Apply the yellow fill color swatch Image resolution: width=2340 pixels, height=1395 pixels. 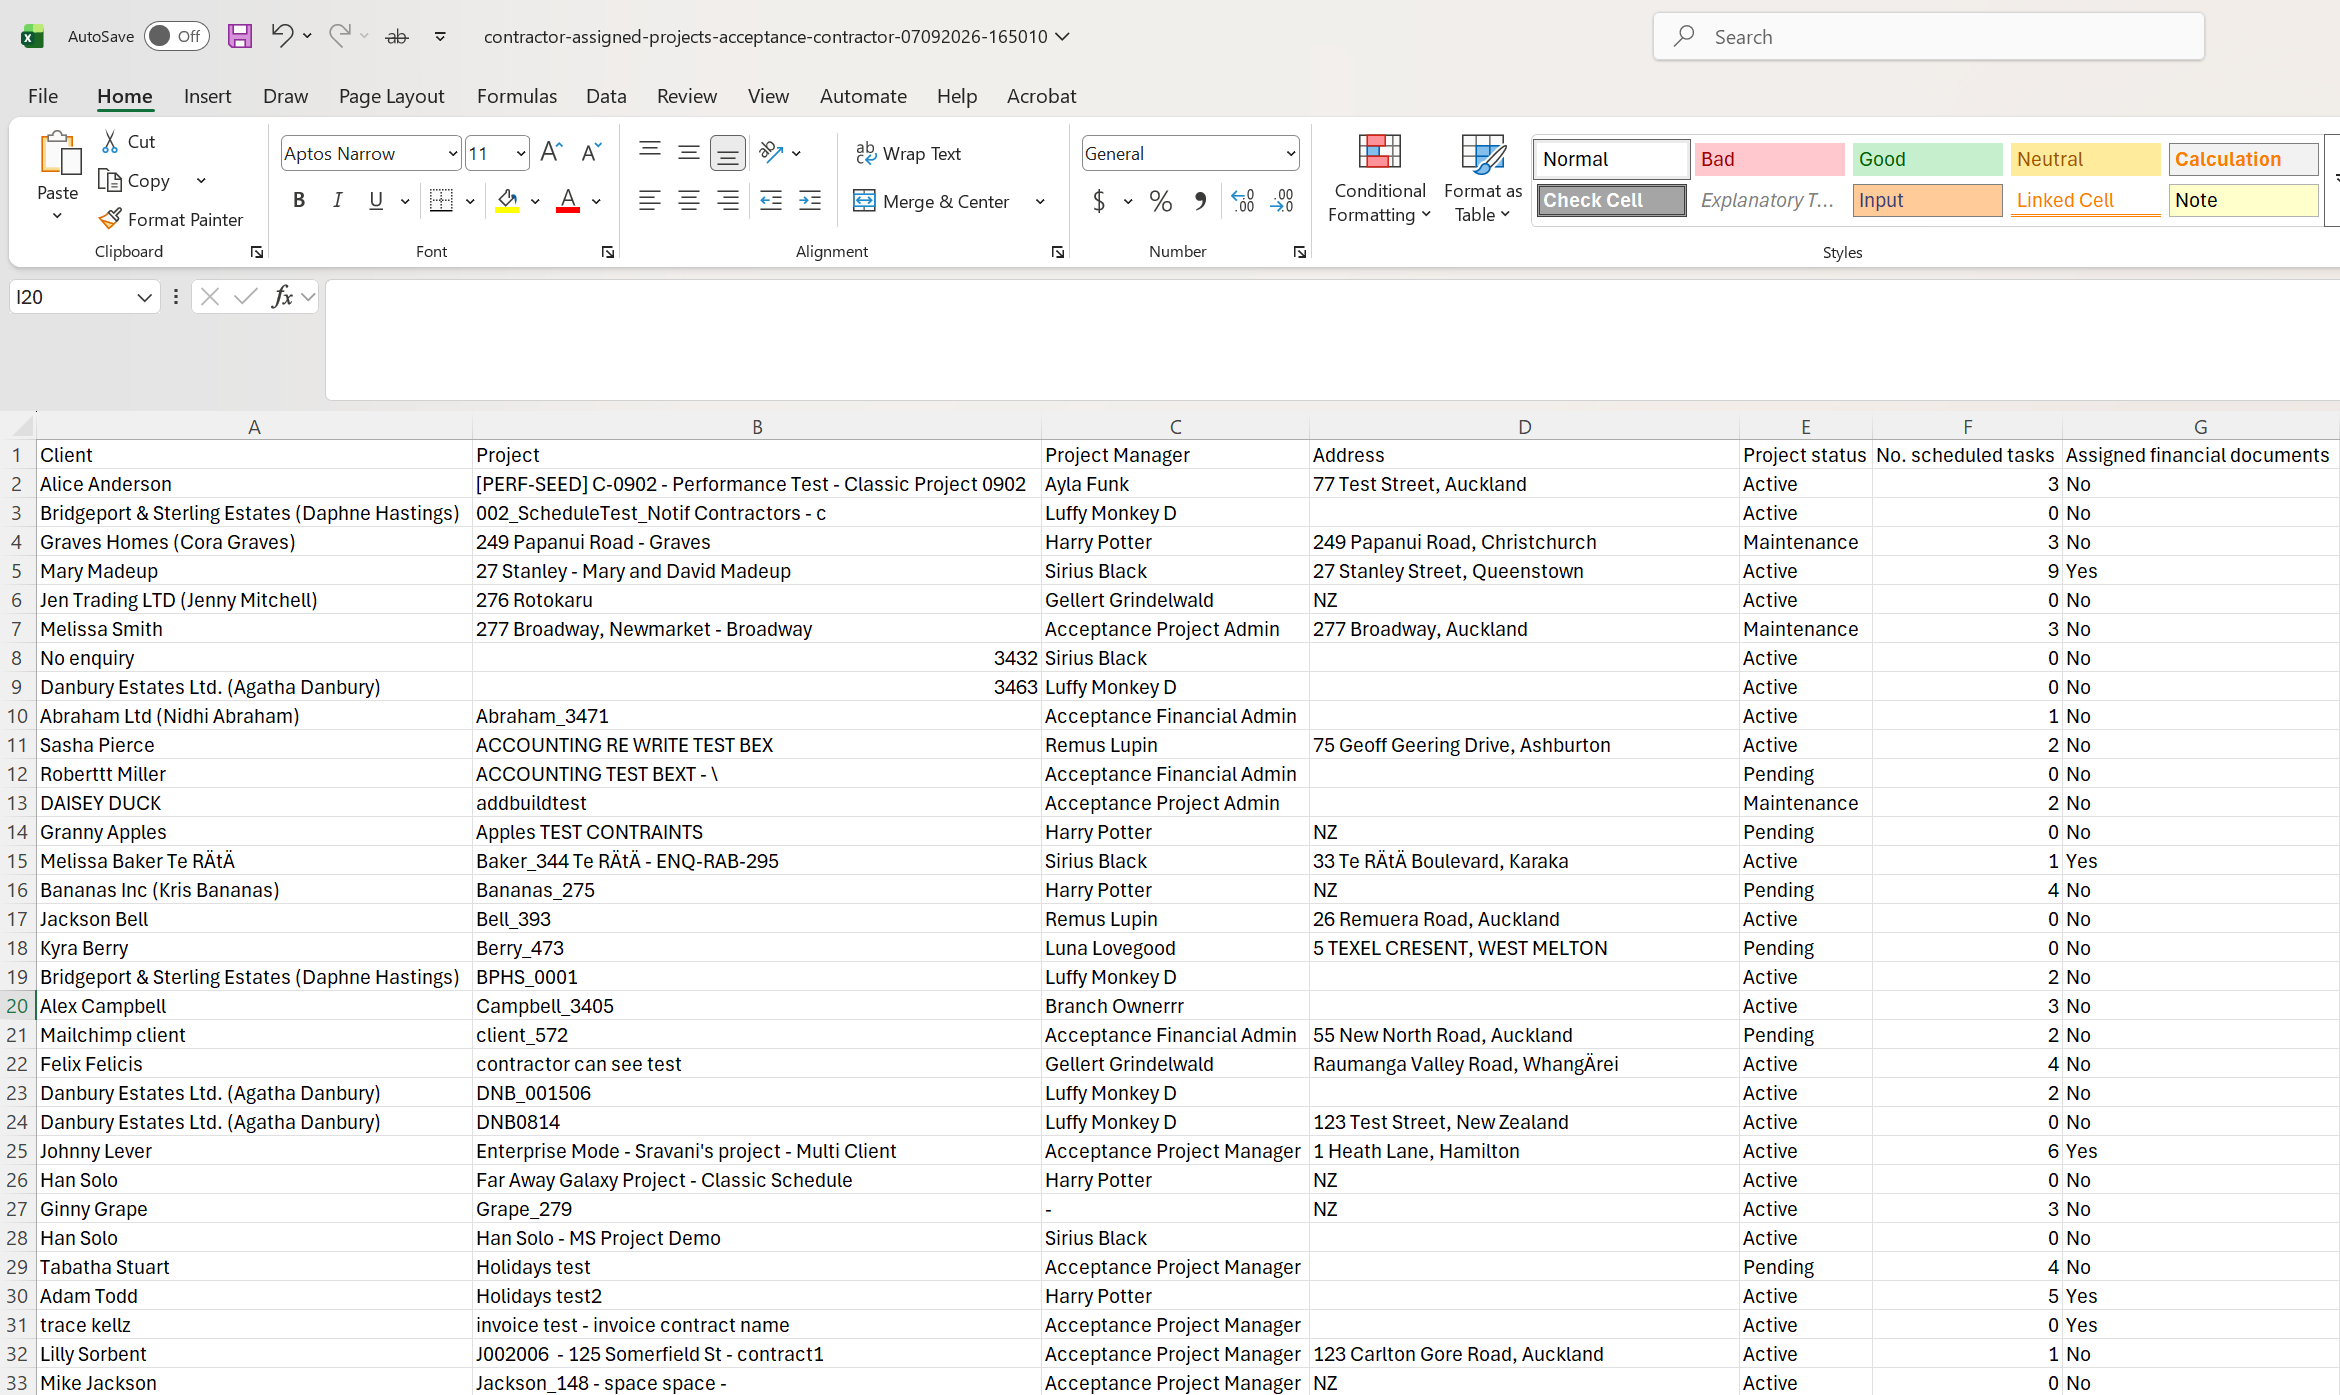[x=508, y=201]
